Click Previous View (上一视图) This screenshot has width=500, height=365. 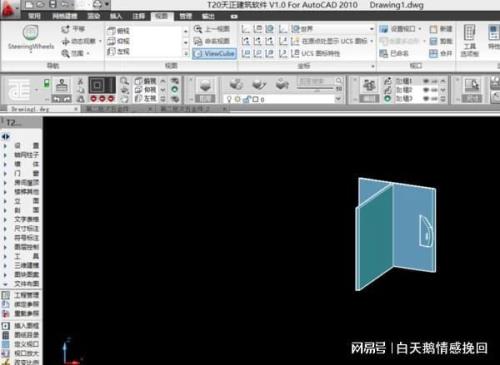point(212,29)
